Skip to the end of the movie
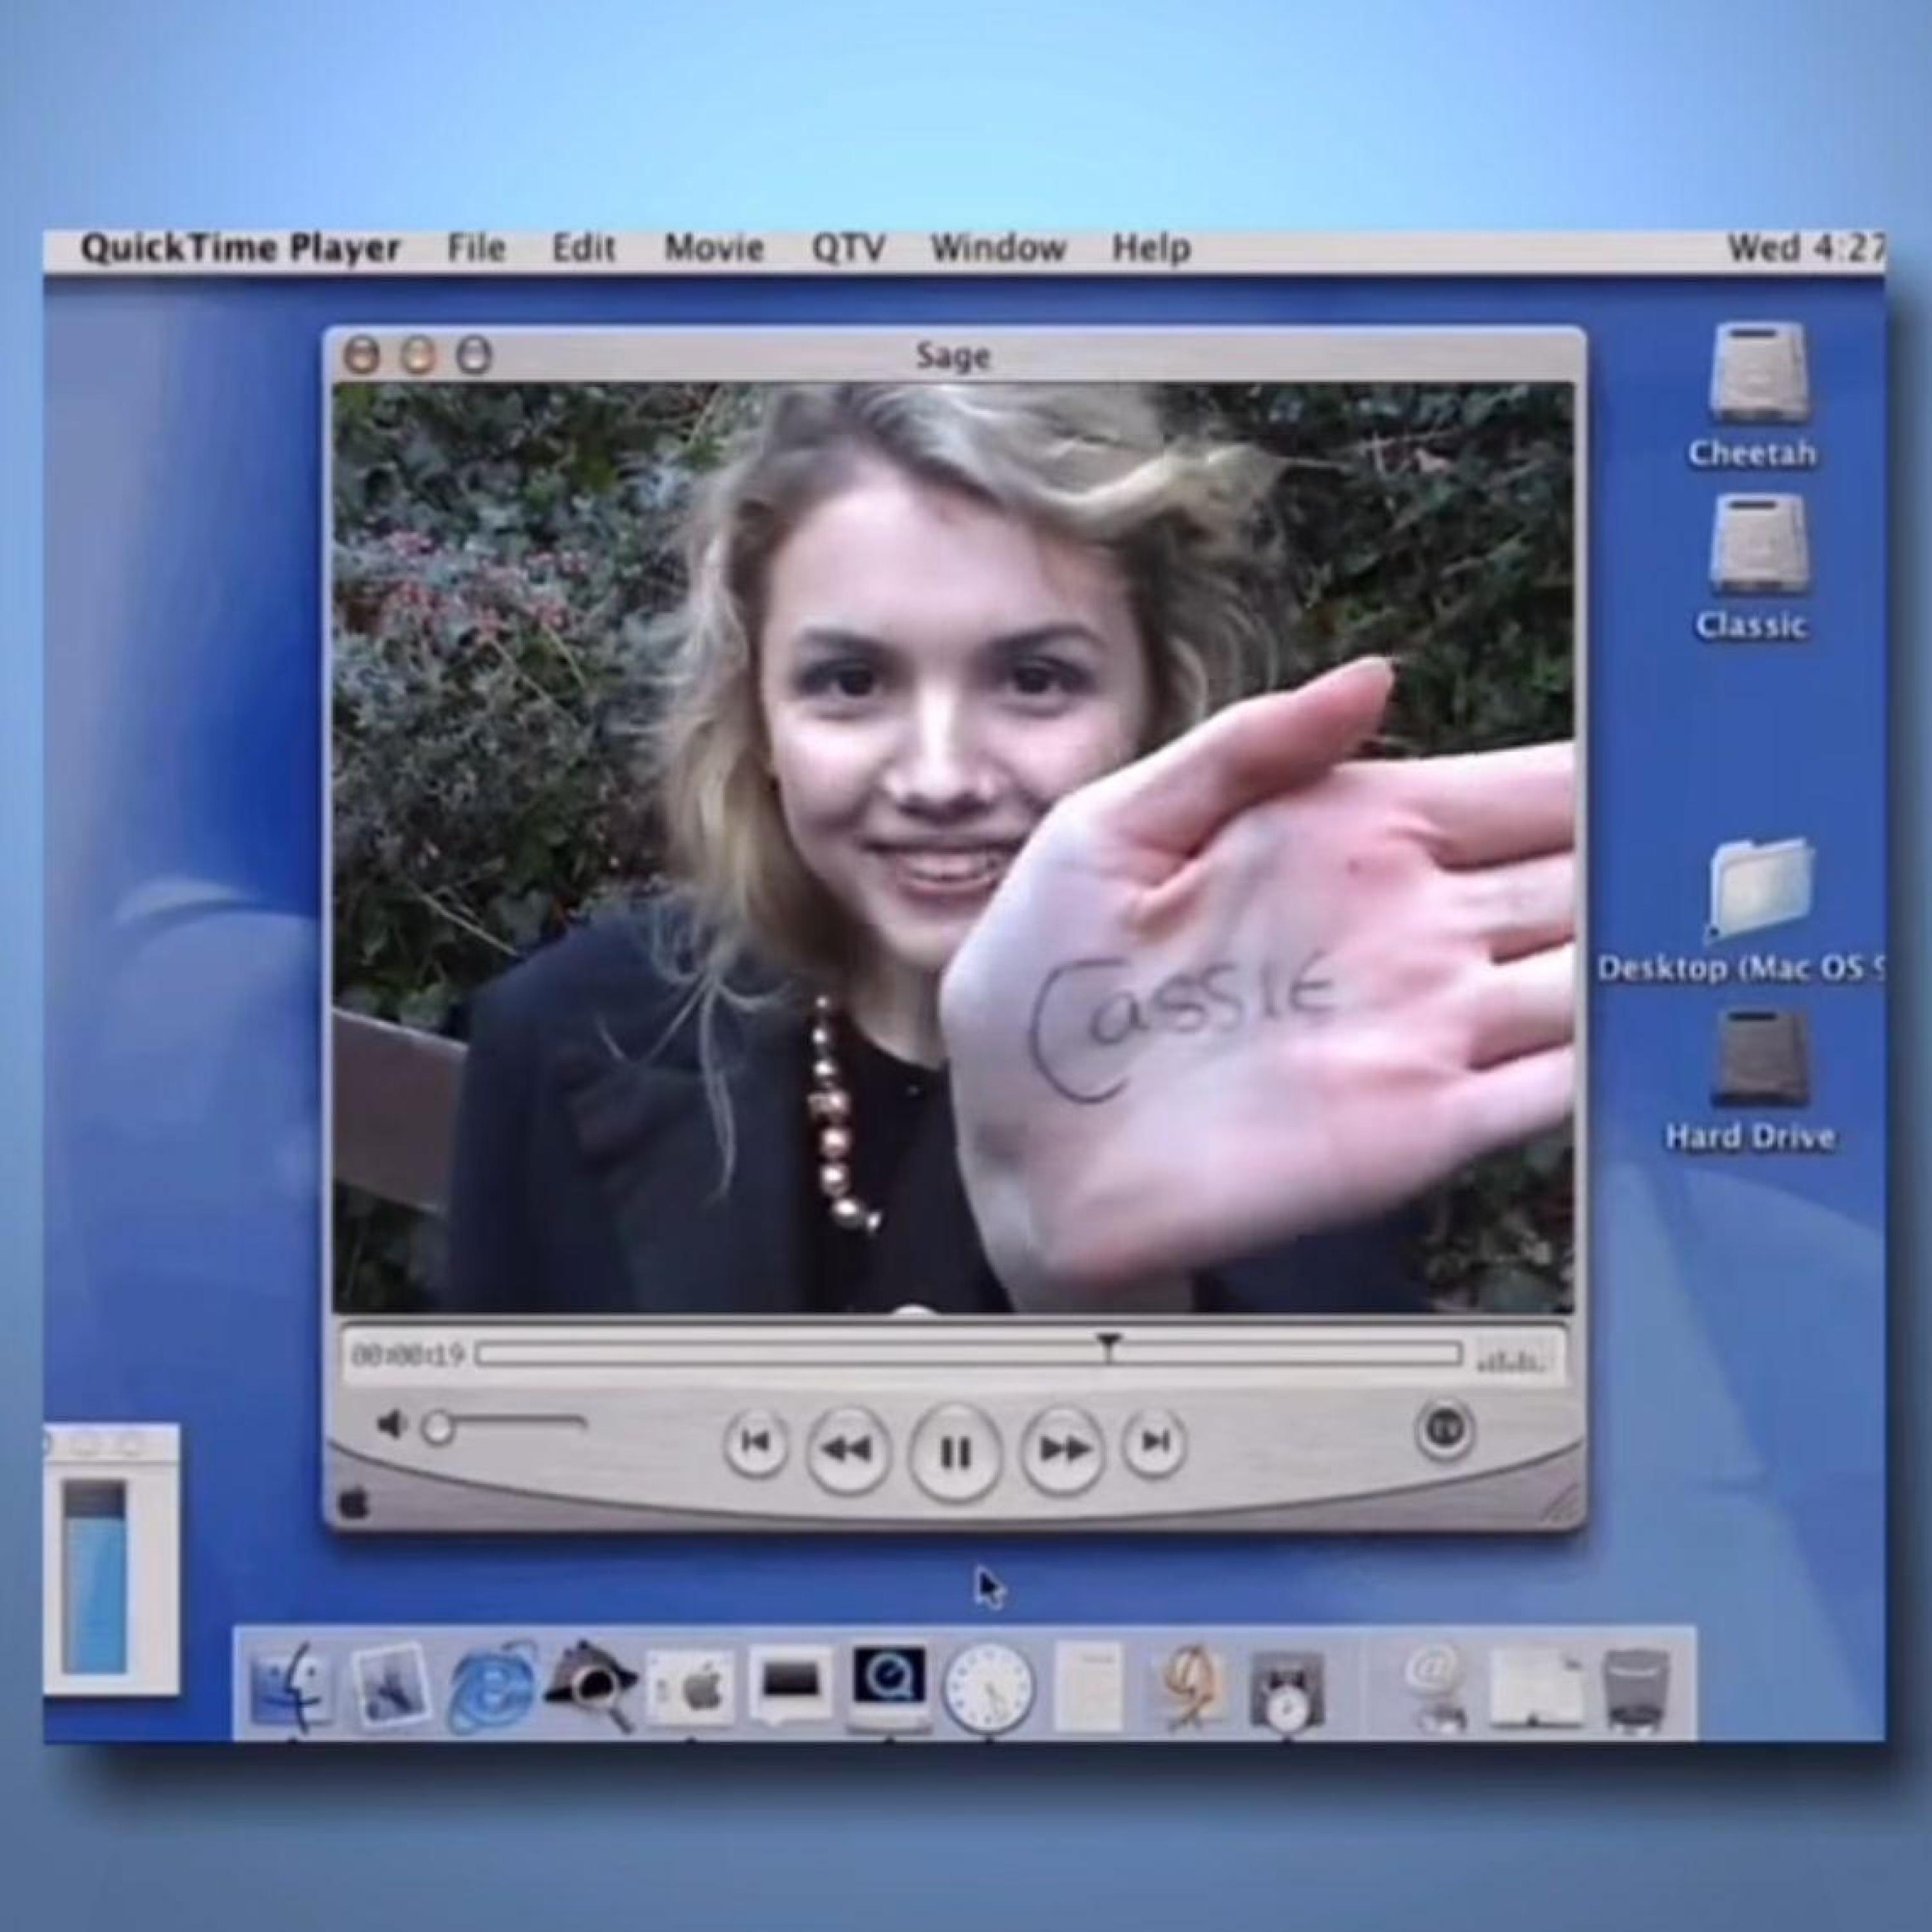Viewport: 1932px width, 1932px height. [1155, 1442]
